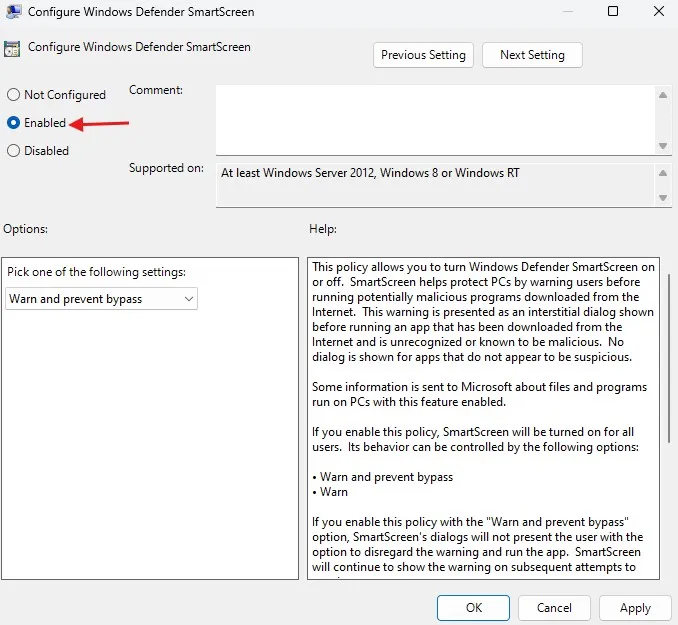This screenshot has width=678, height=625.
Task: Select the Disabled radio button
Action: click(x=13, y=151)
